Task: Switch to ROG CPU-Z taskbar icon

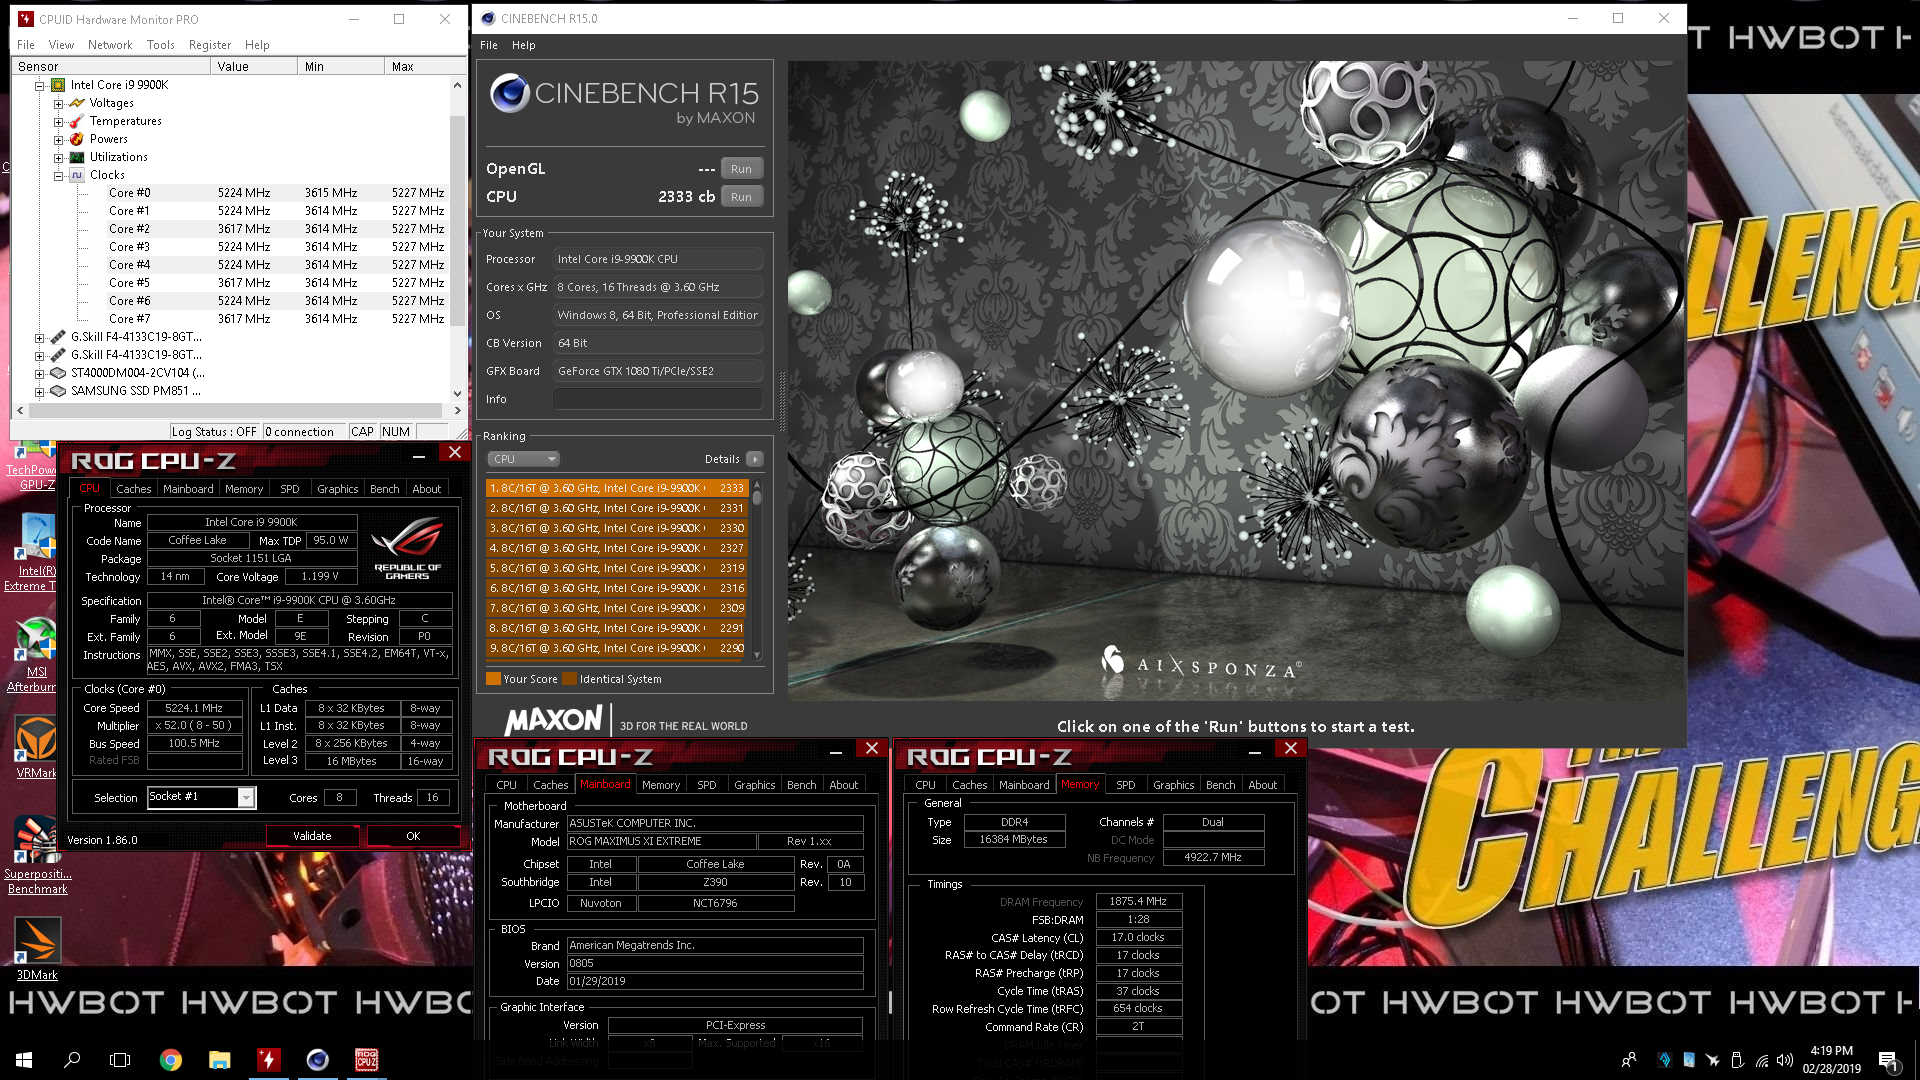Action: [x=366, y=1059]
